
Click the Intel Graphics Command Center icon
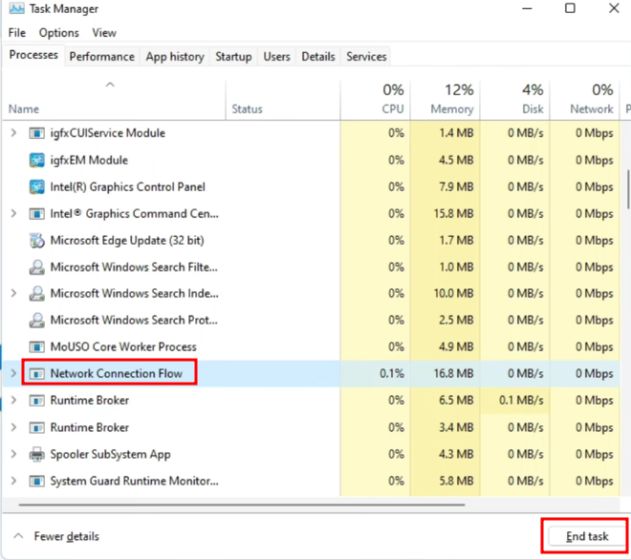(37, 214)
